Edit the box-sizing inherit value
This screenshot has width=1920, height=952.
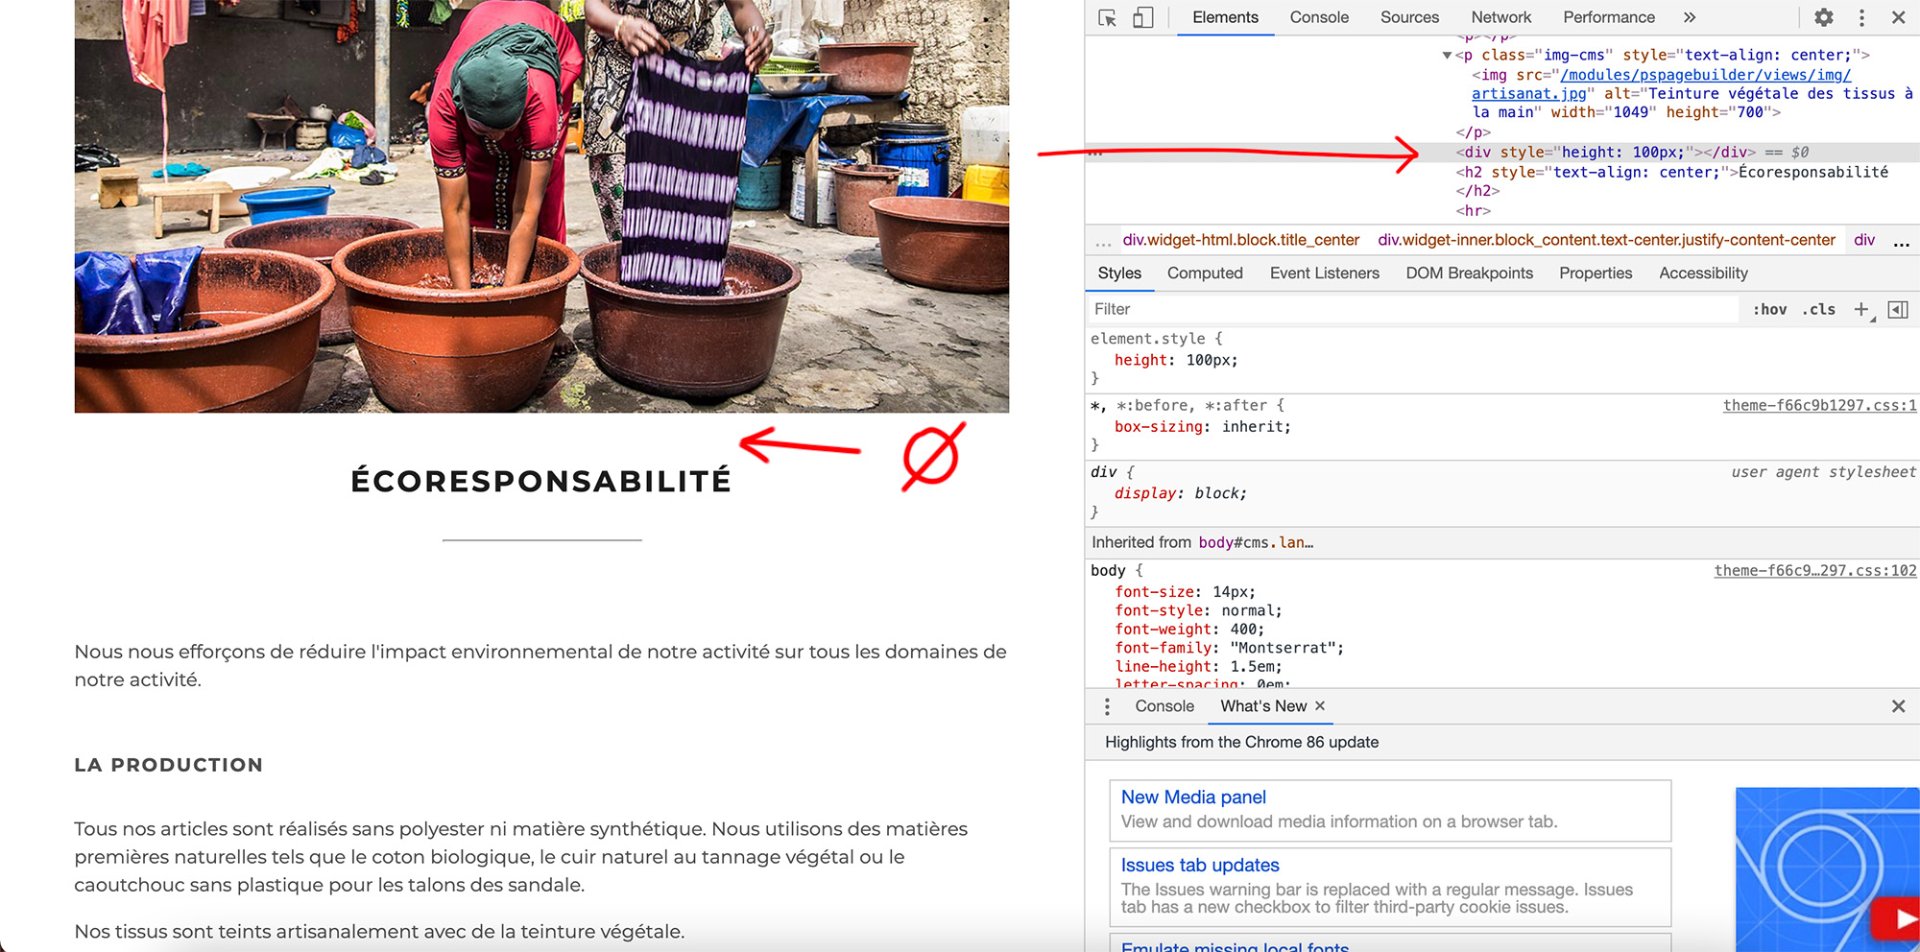(x=1255, y=426)
